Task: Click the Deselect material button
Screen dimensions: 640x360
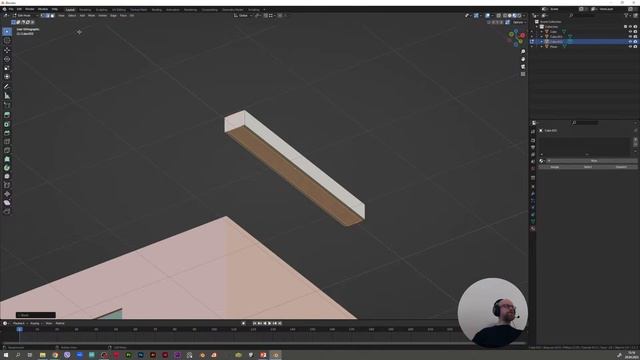Action: pos(621,167)
